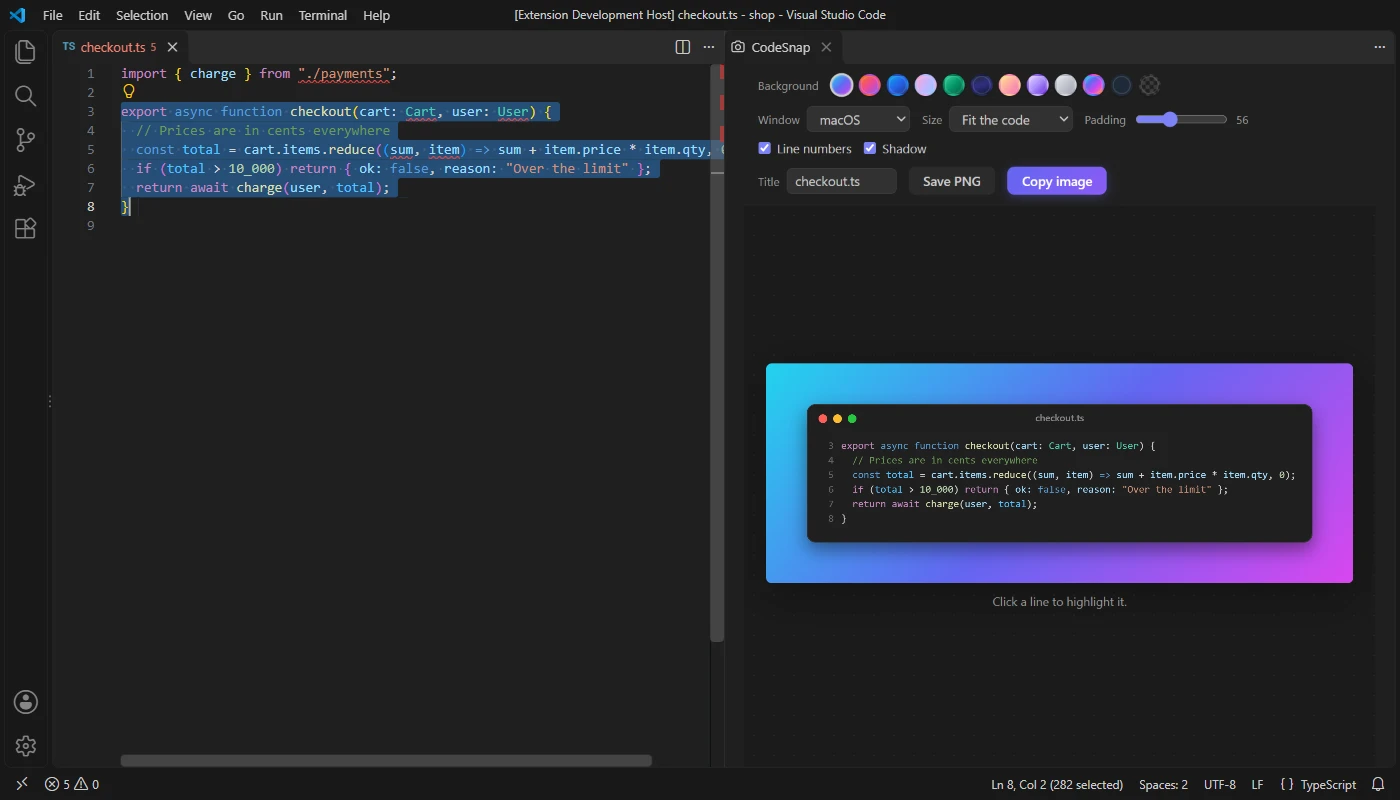Disable the Line numbers checkbox

coord(765,149)
